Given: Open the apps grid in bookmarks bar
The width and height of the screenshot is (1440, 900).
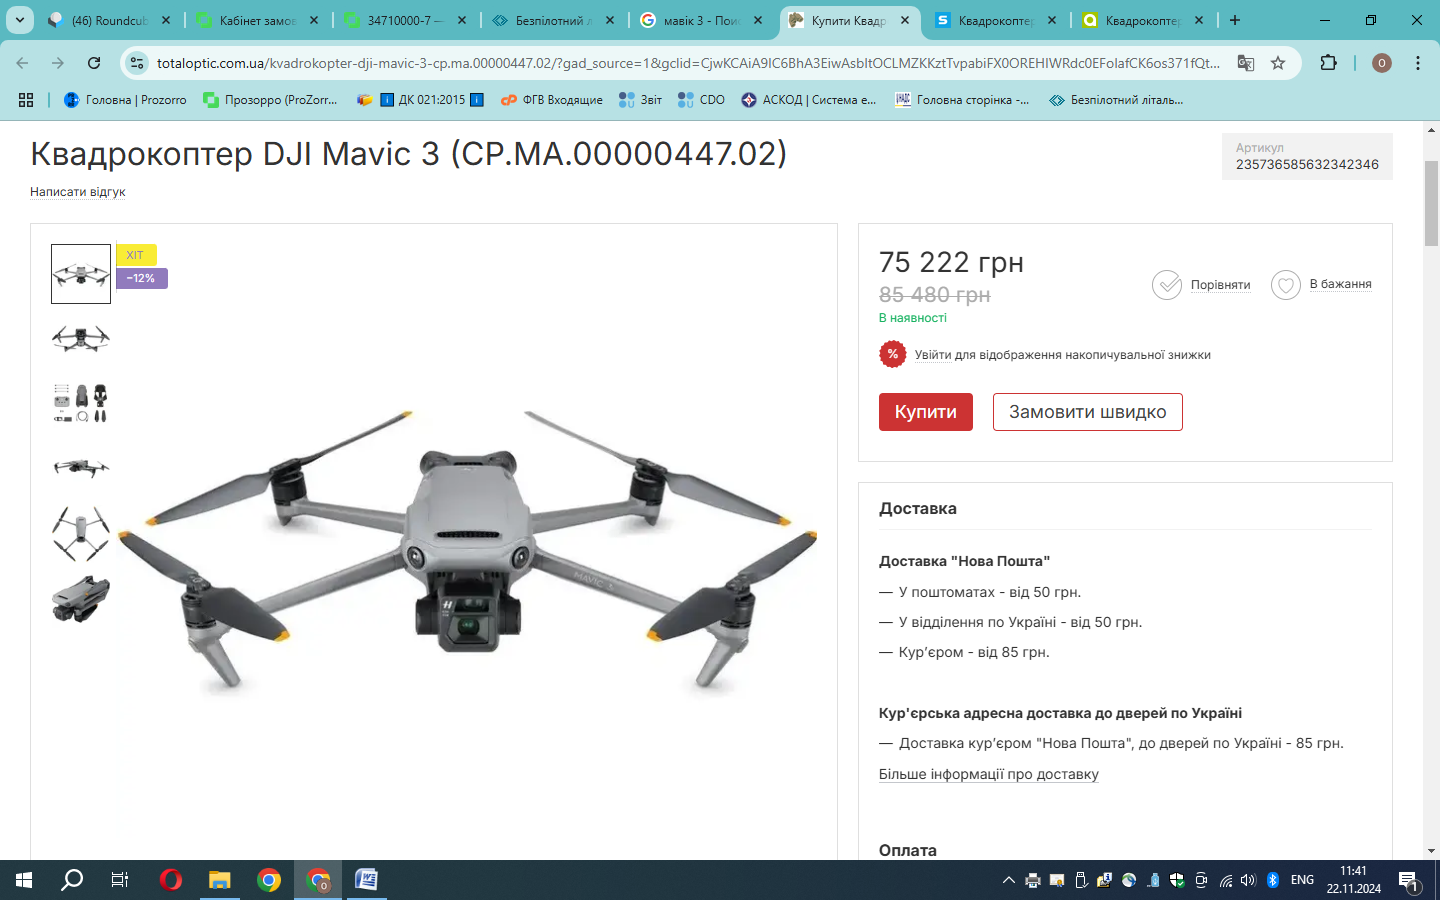Looking at the screenshot, I should [x=26, y=100].
